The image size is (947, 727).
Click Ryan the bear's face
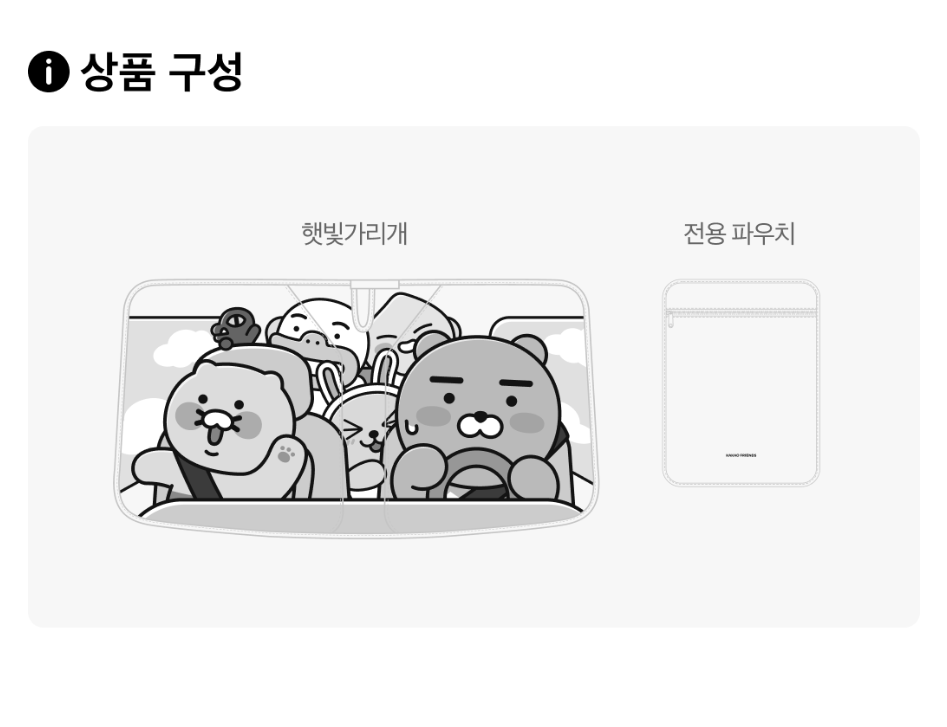[480, 405]
